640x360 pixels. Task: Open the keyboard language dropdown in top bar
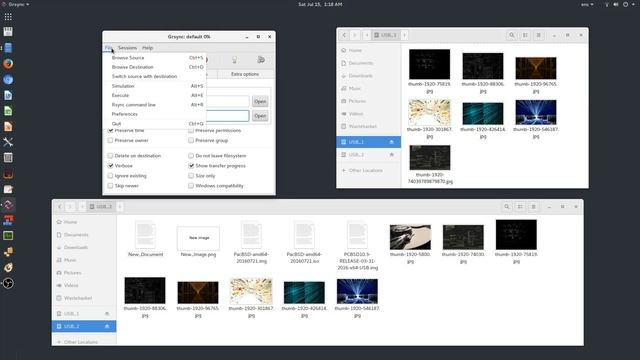tap(587, 4)
